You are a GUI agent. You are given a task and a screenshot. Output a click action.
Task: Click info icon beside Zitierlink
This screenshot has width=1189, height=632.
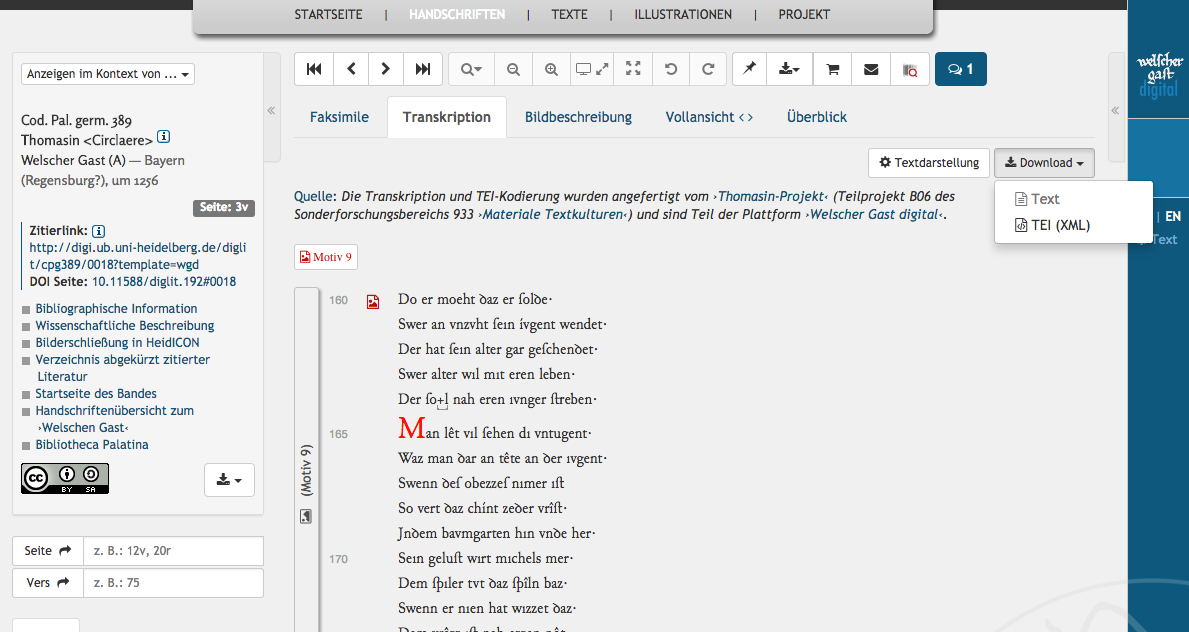[99, 231]
